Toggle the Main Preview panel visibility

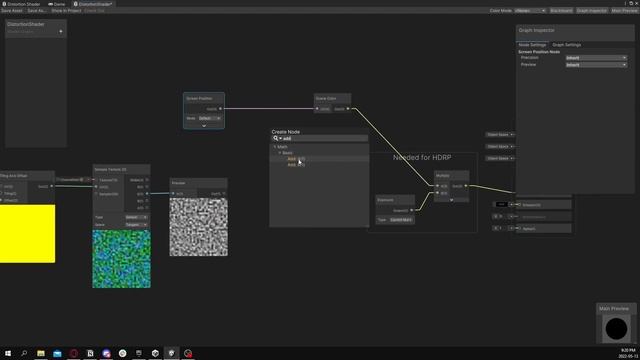pos(624,11)
